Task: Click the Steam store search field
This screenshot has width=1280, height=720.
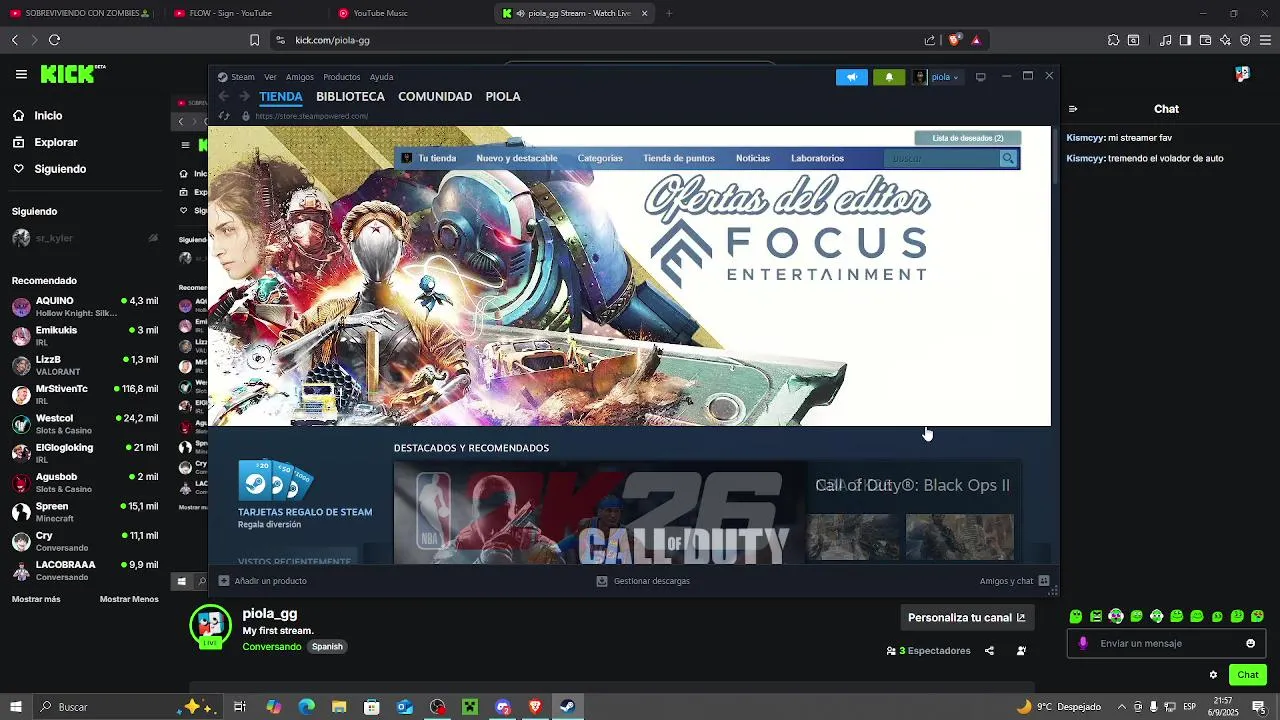Action: click(x=942, y=158)
